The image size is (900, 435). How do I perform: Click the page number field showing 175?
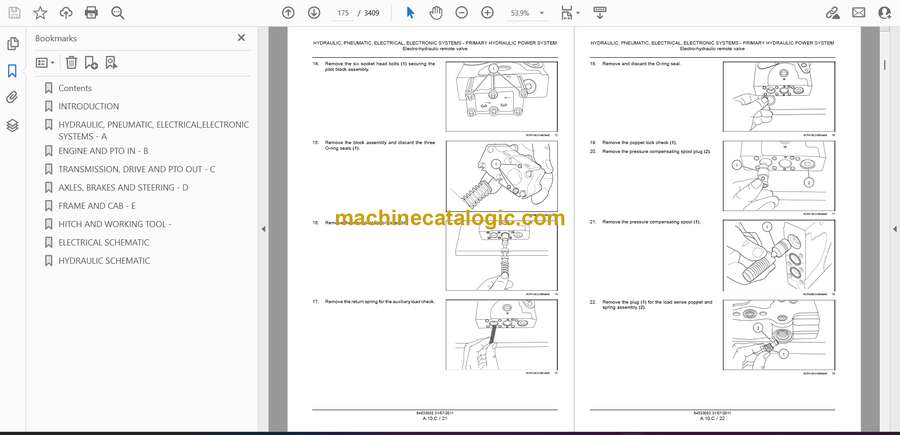click(x=343, y=13)
